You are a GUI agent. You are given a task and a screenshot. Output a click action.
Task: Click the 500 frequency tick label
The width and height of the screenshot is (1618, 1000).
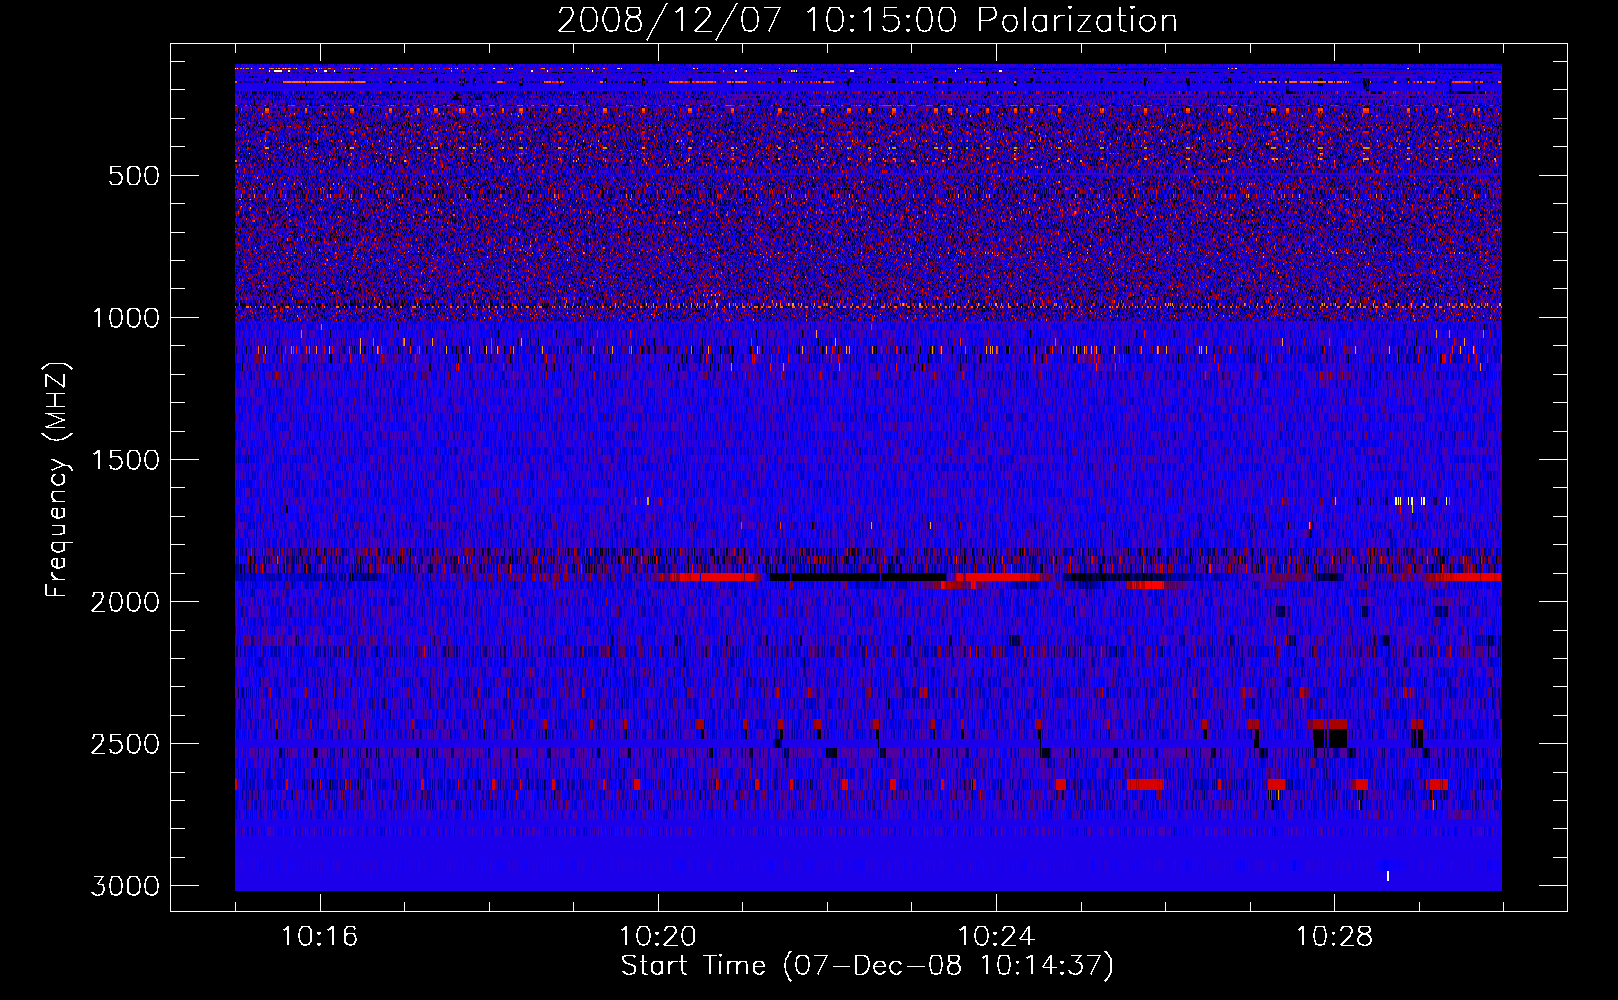pyautogui.click(x=134, y=176)
